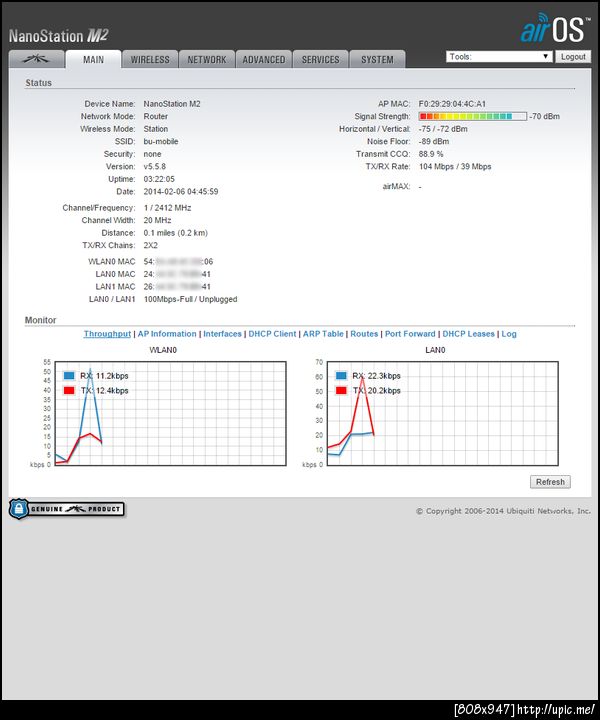Viewport: 600px width, 720px height.
Task: Select the Throughput monitor link
Action: [107, 334]
